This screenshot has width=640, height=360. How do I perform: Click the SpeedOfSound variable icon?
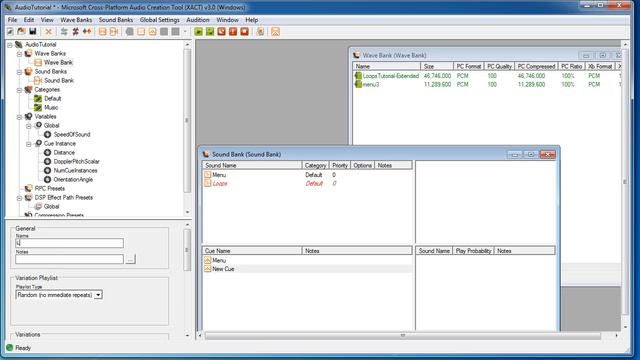click(x=47, y=134)
